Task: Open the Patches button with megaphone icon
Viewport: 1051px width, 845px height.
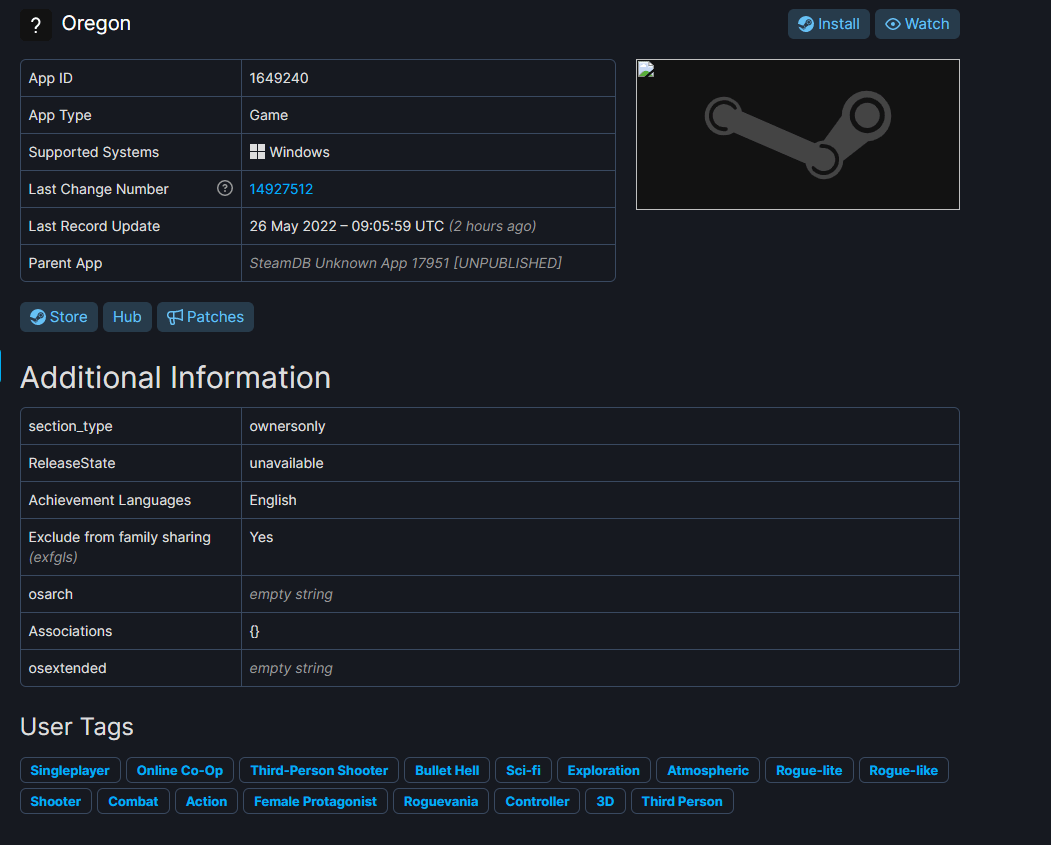Action: (205, 317)
